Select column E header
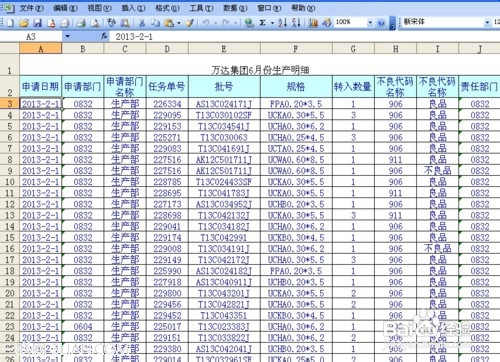500x362 pixels. click(224, 49)
